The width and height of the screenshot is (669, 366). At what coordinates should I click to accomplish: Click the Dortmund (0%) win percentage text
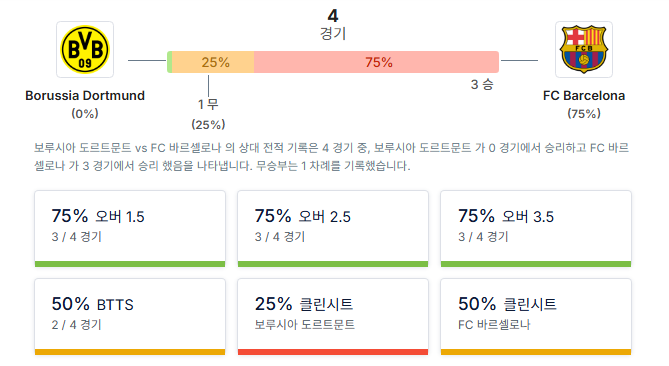point(85,113)
